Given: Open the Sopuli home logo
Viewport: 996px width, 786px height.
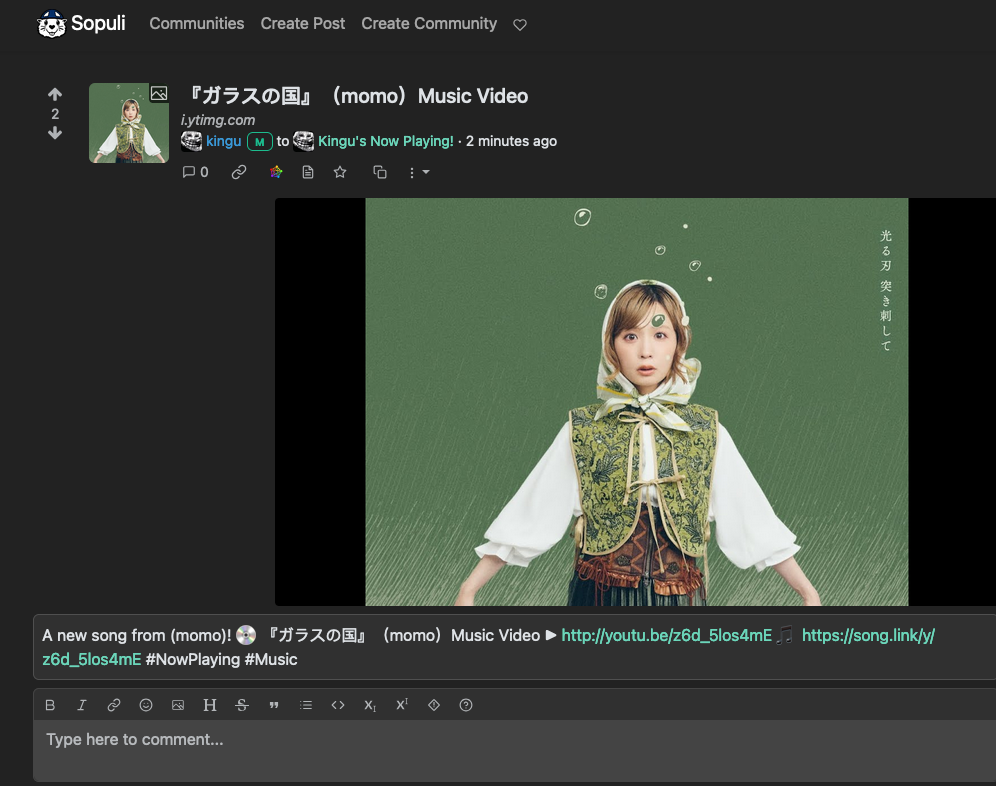Looking at the screenshot, I should coord(81,24).
